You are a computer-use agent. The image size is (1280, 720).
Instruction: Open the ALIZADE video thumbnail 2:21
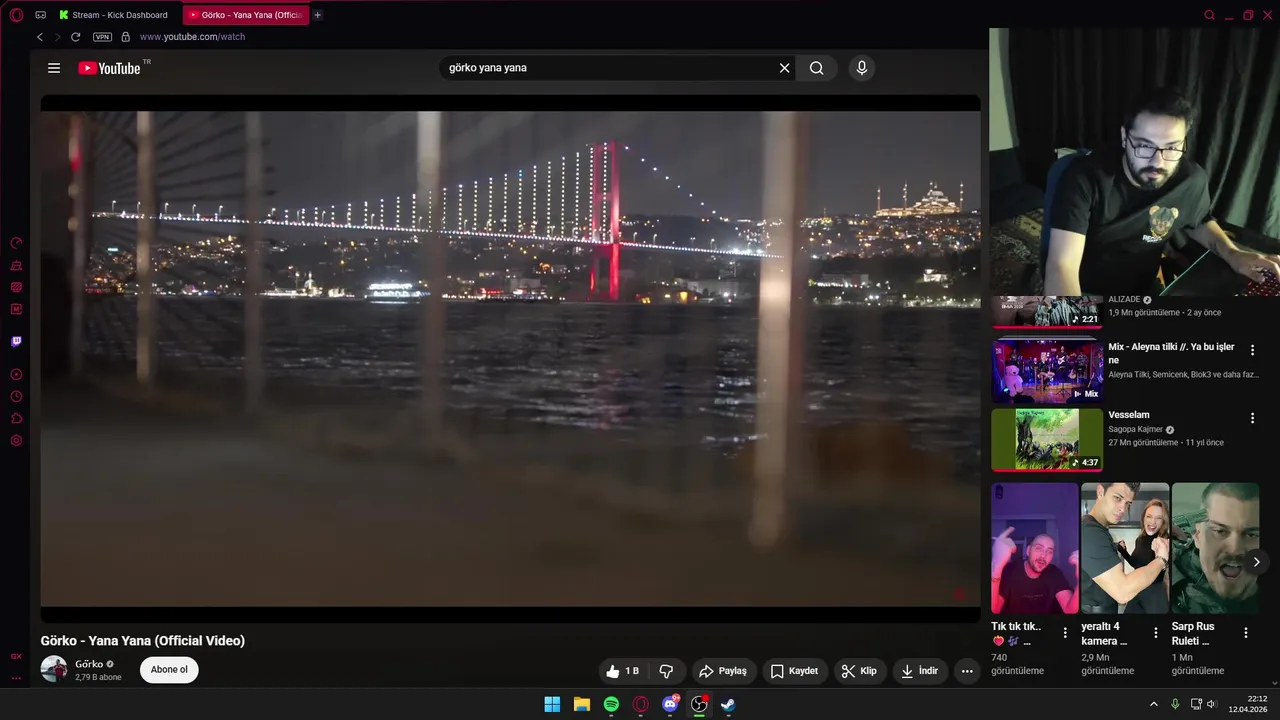click(x=1047, y=311)
